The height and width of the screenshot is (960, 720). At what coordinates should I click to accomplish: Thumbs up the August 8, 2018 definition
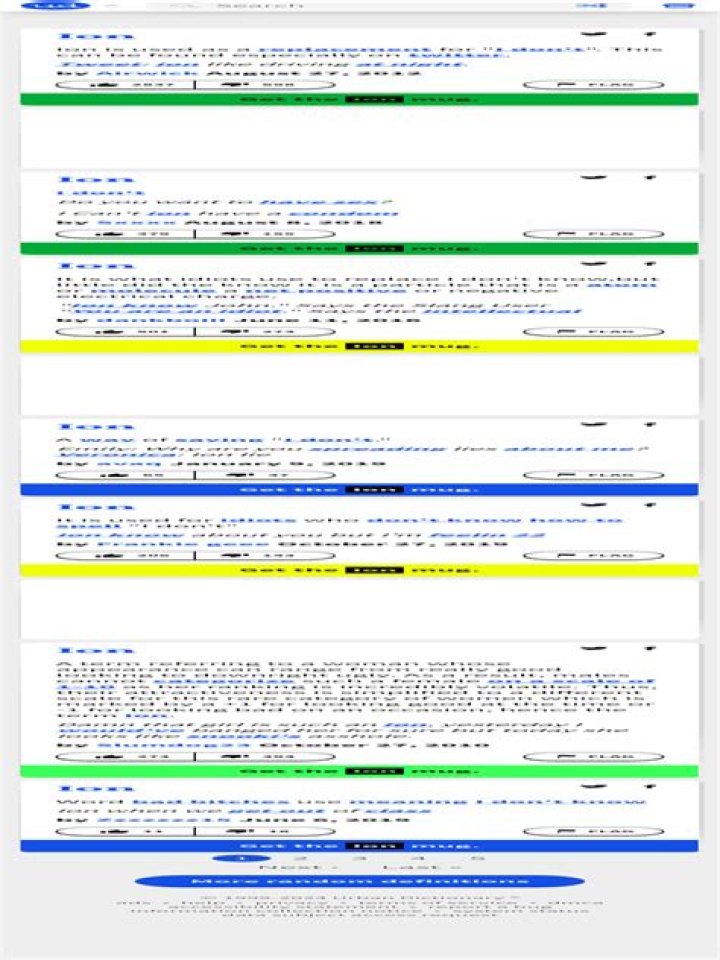click(126, 234)
